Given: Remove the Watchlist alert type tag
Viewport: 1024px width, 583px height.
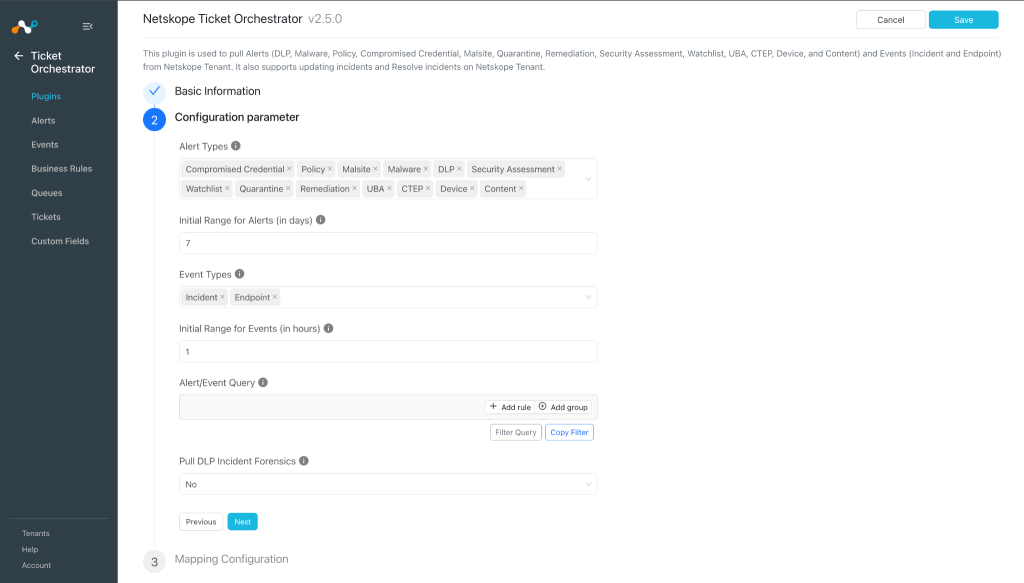Looking at the screenshot, I should coord(227,189).
